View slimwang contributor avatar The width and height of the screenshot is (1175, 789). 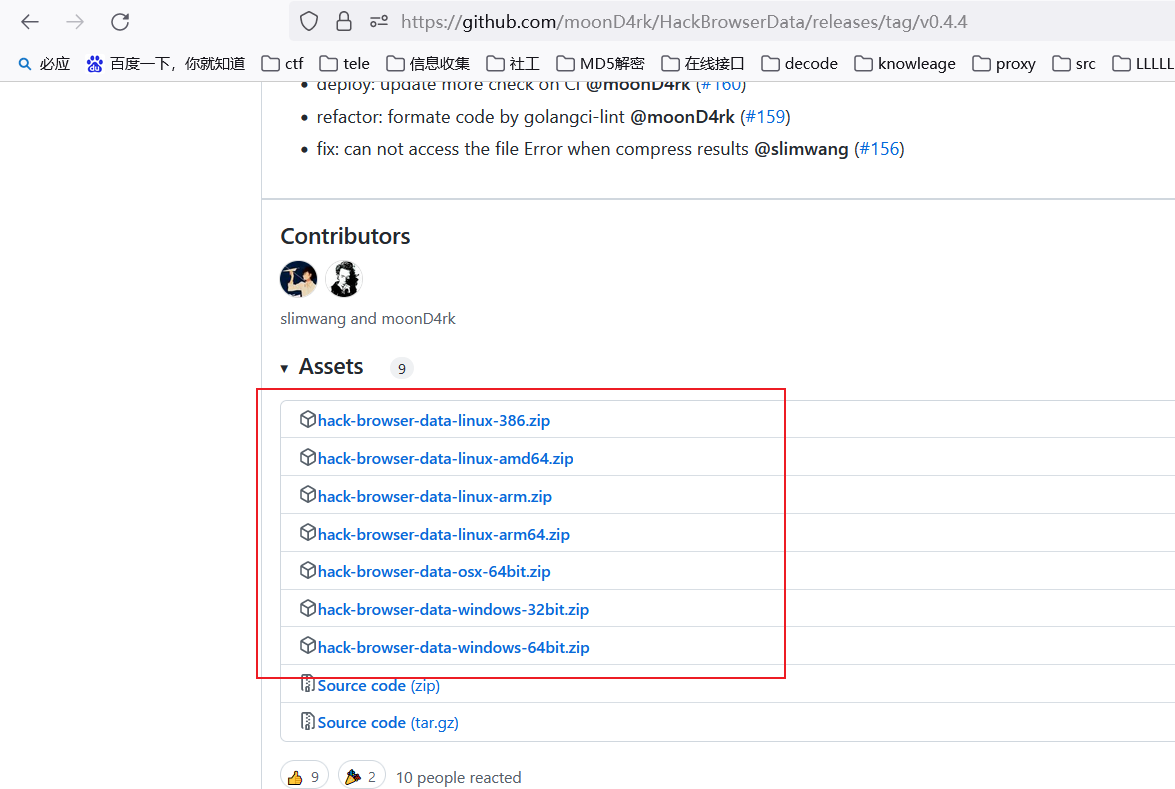pyautogui.click(x=298, y=279)
